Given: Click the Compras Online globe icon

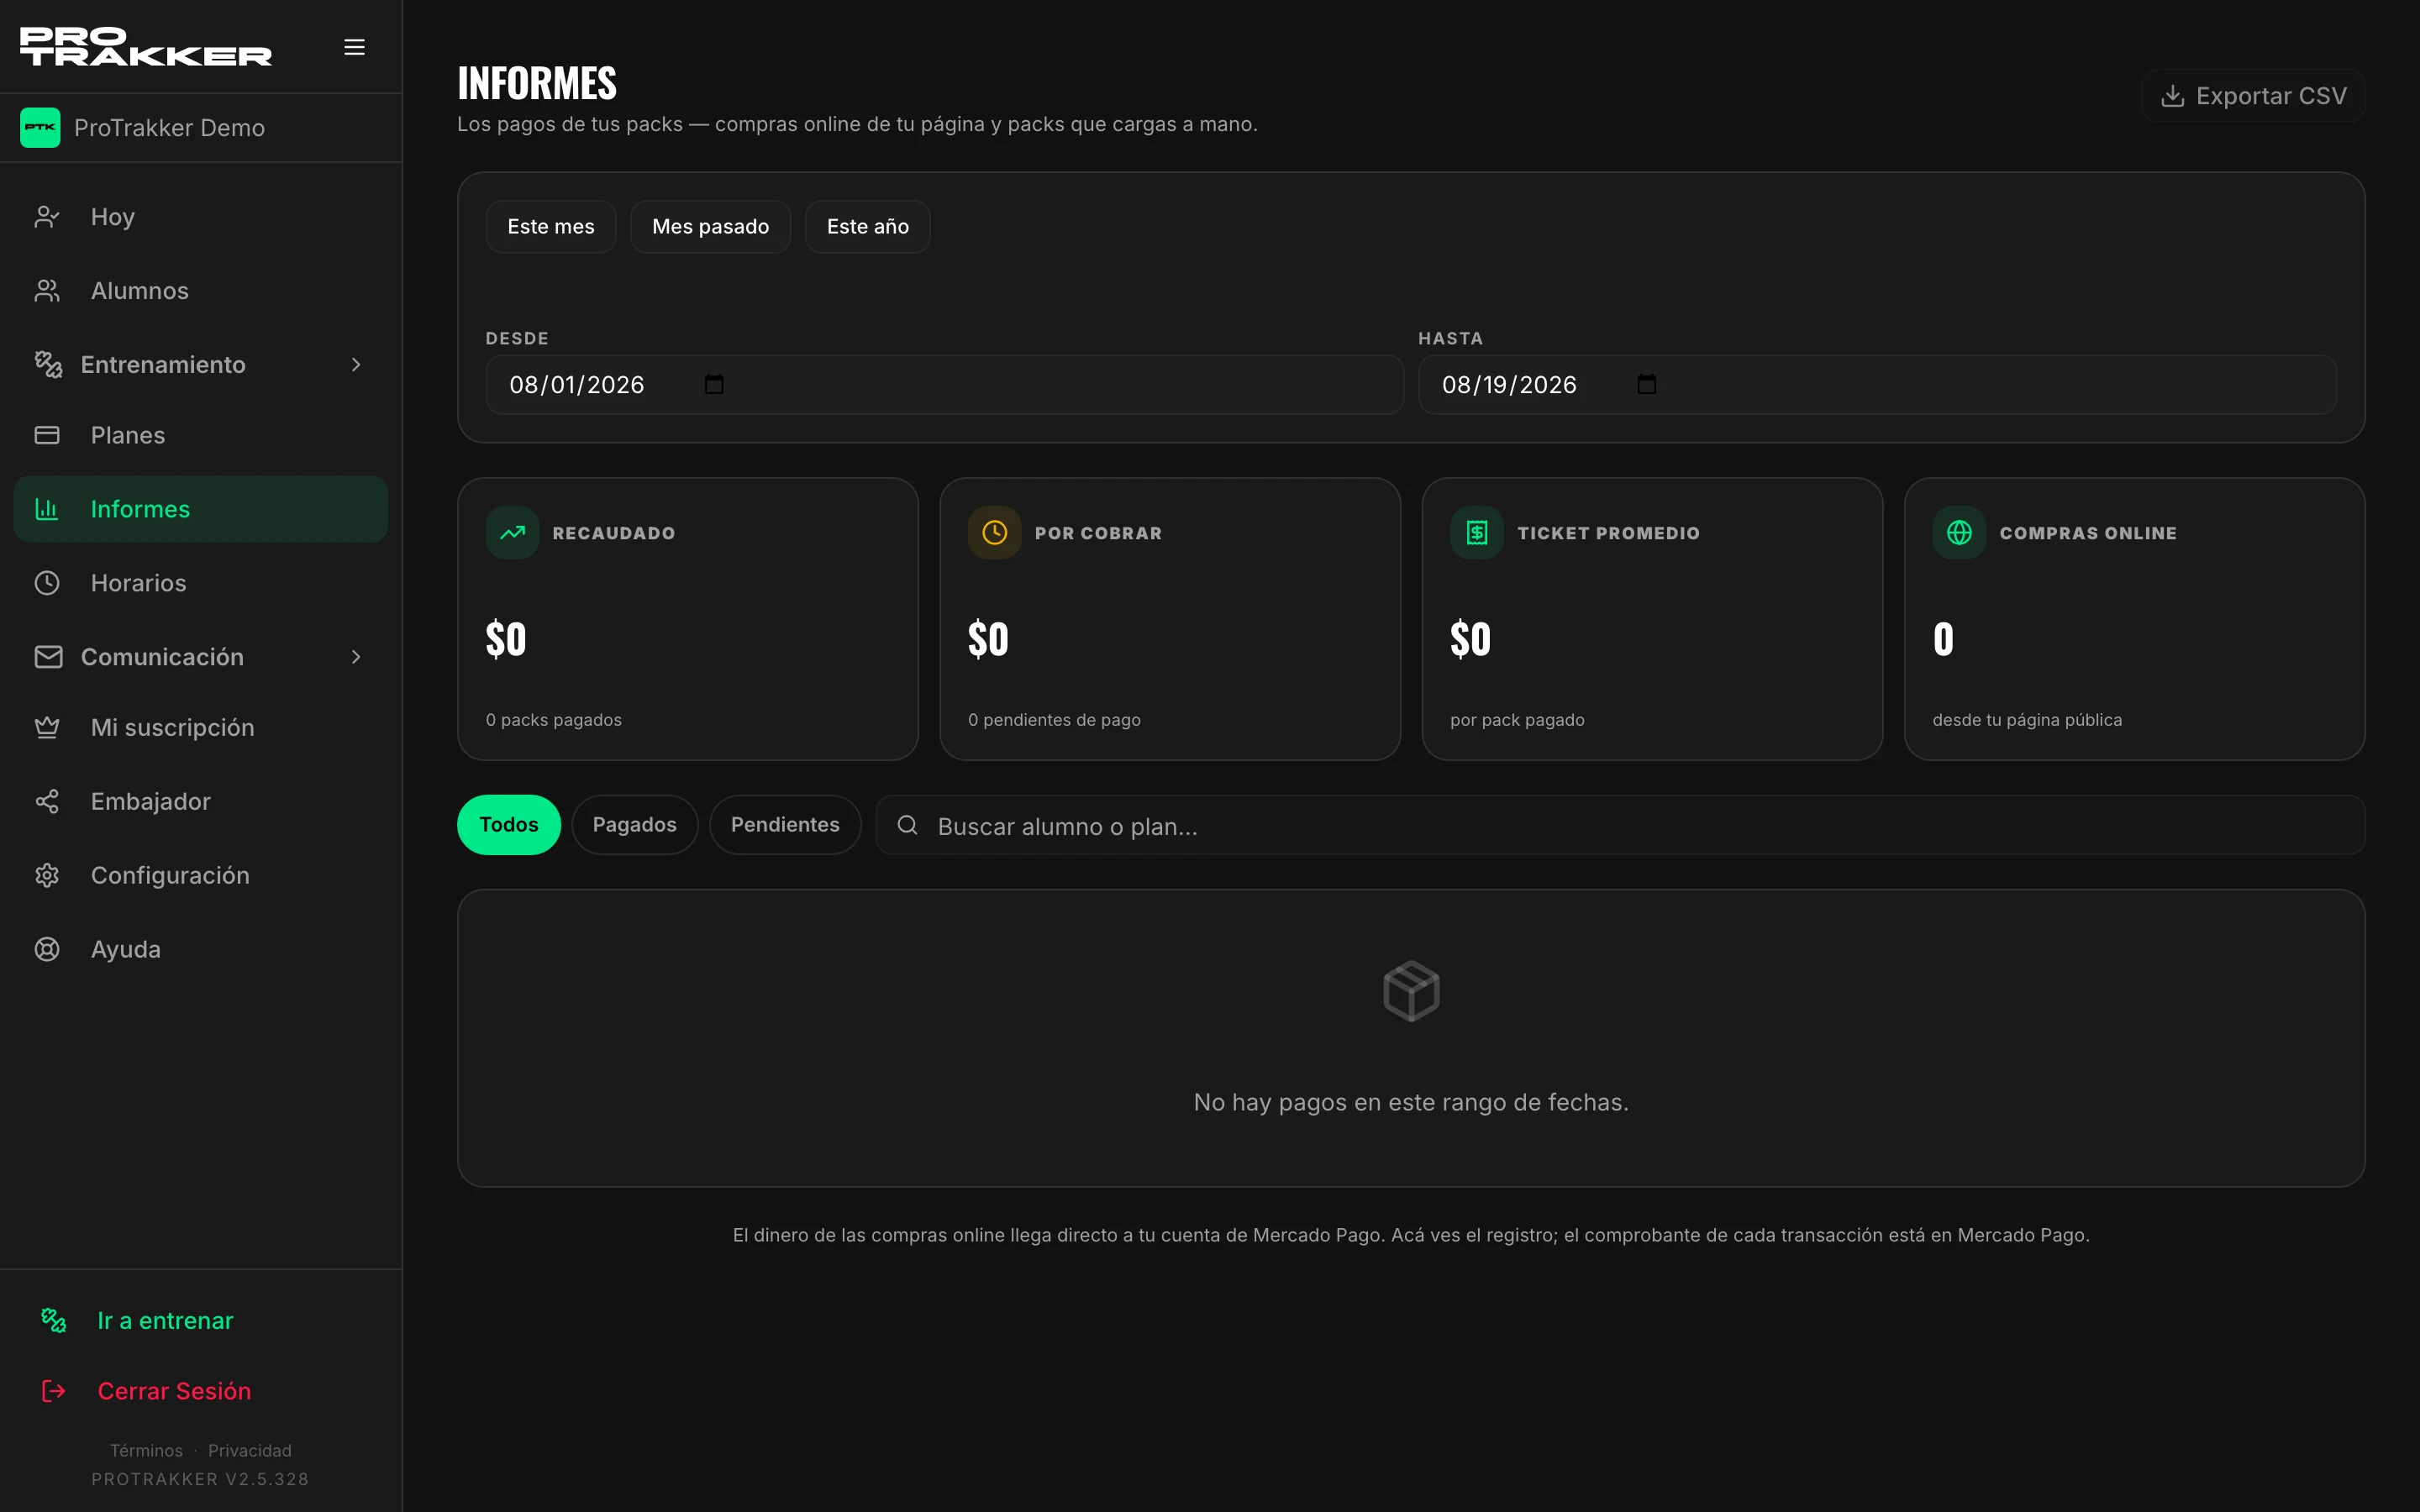Looking at the screenshot, I should (x=1959, y=532).
